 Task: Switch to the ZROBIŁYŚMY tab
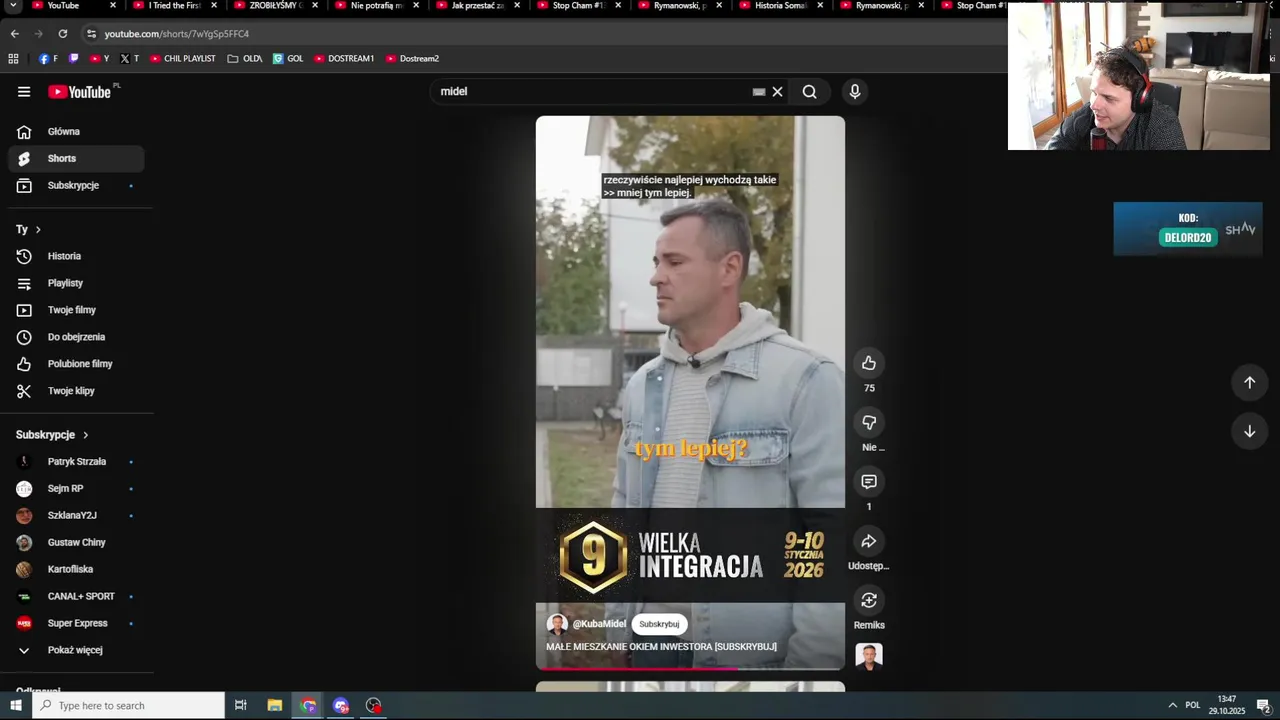point(277,6)
